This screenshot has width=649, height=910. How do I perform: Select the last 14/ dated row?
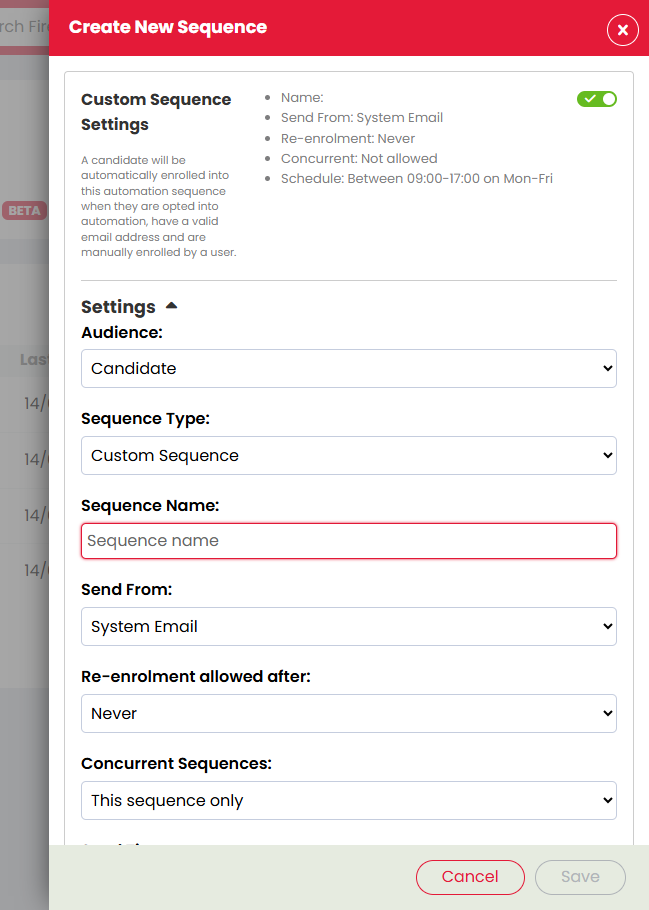click(36, 570)
